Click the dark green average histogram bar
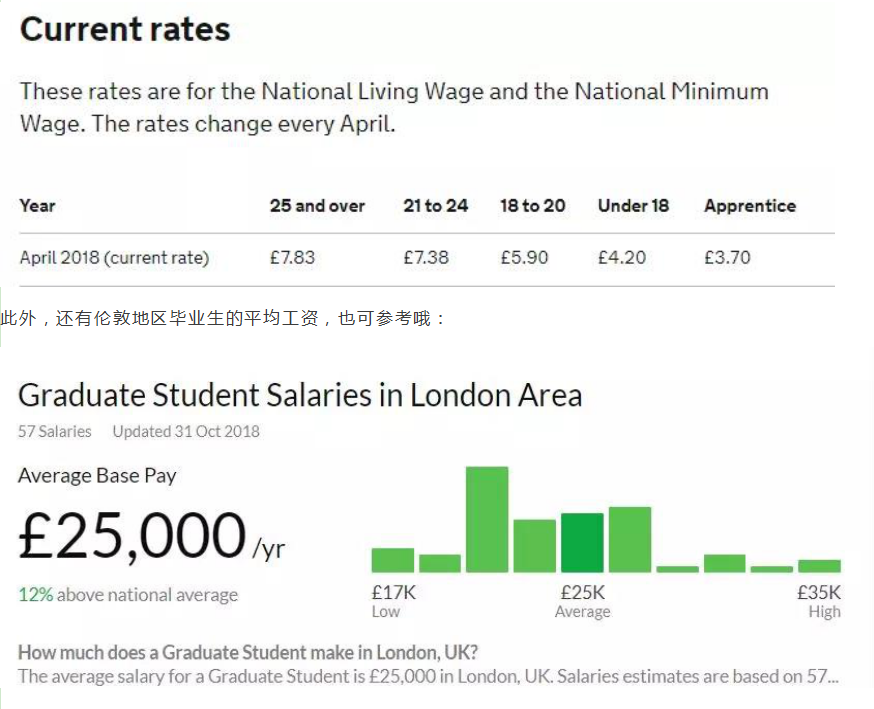Screen dimensions: 874x709 pyautogui.click(x=582, y=543)
